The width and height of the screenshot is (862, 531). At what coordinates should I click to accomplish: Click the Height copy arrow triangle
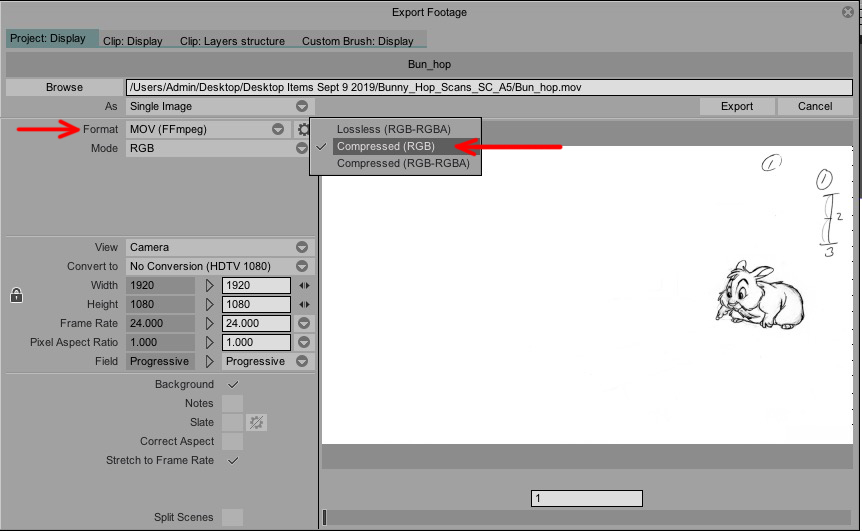pyautogui.click(x=209, y=305)
